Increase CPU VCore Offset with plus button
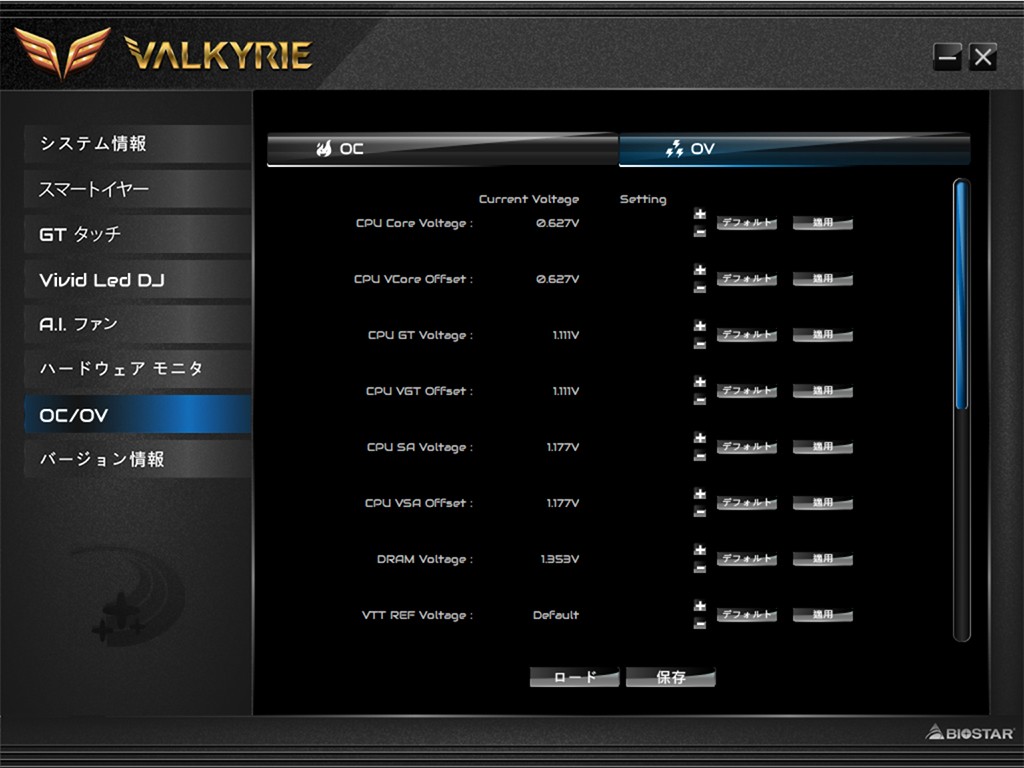 (x=699, y=270)
